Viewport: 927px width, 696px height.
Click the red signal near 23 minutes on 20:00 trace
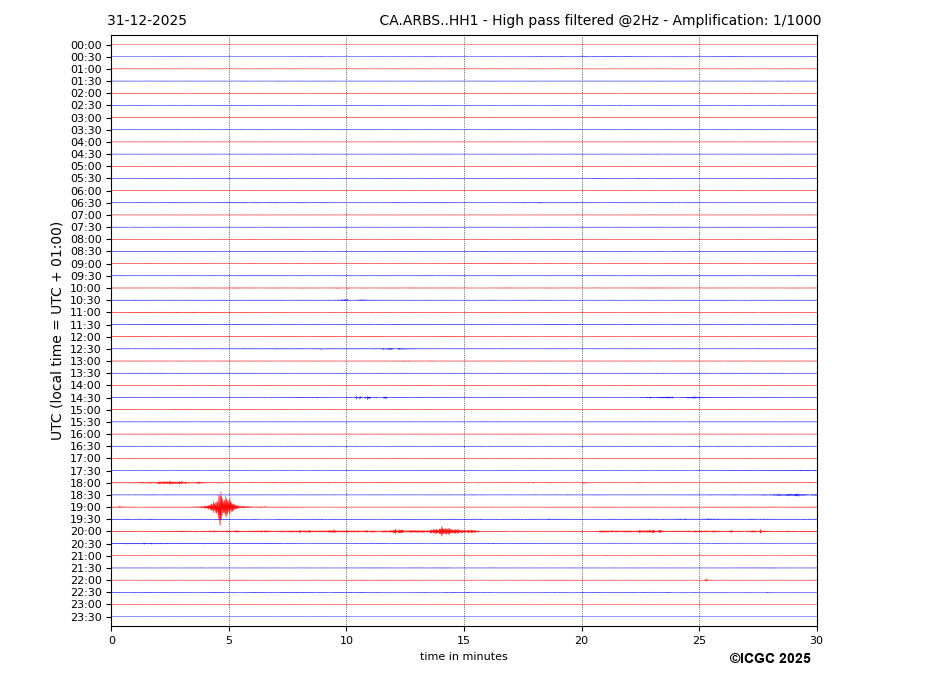coord(650,531)
